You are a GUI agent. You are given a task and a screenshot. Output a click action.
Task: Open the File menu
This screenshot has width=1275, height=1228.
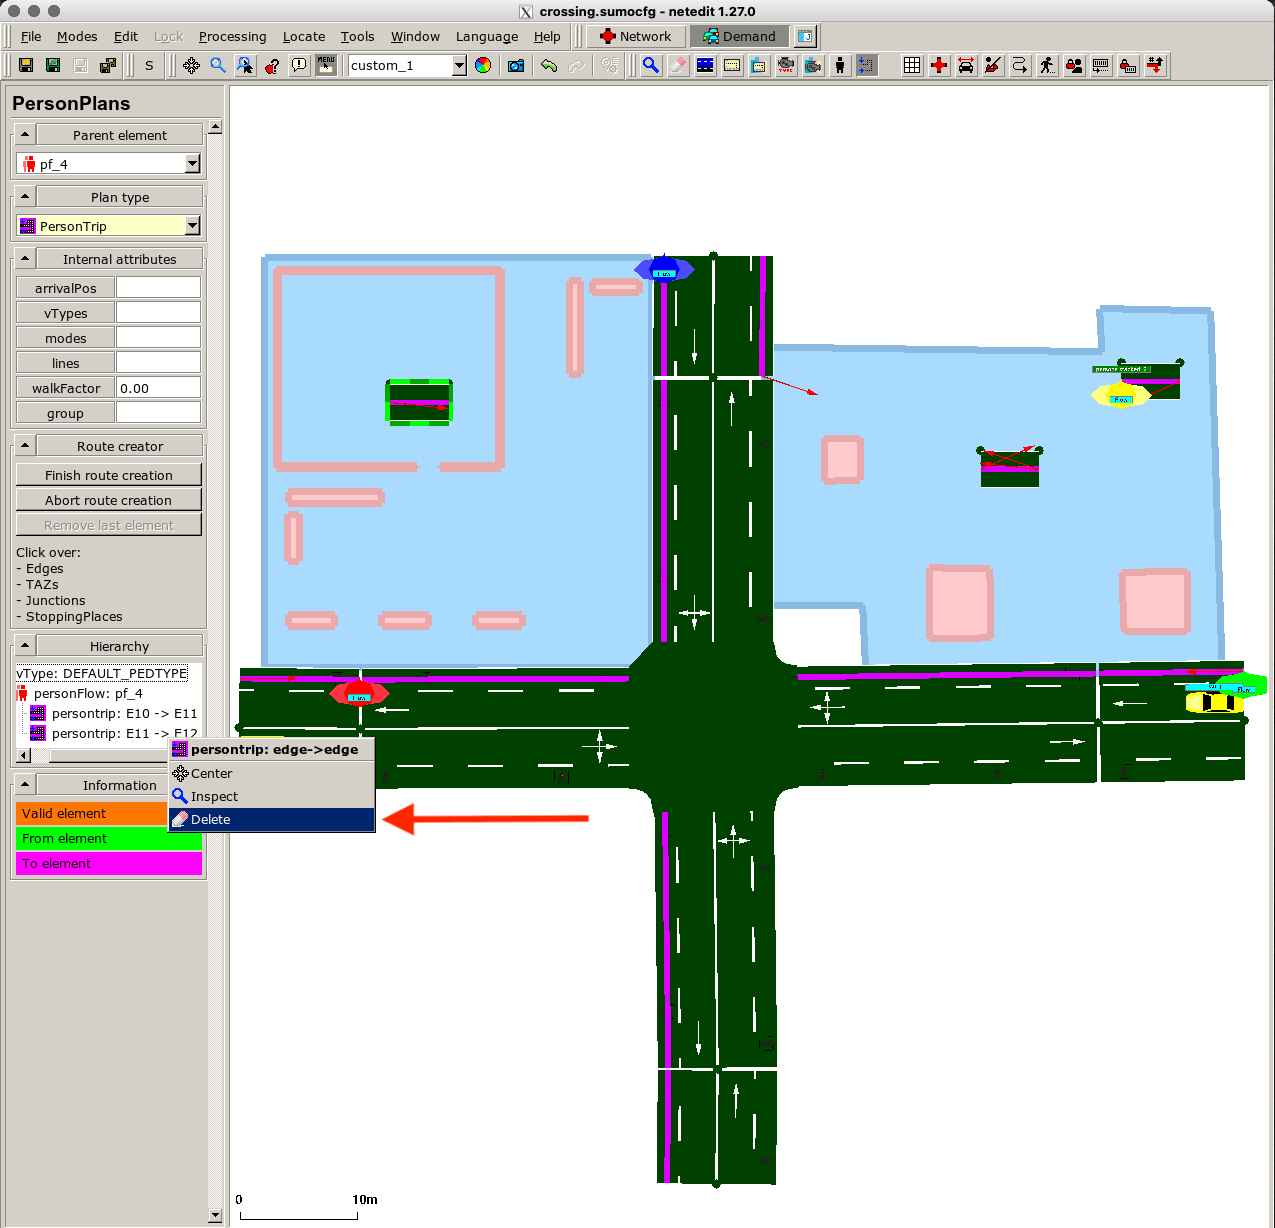(x=31, y=36)
